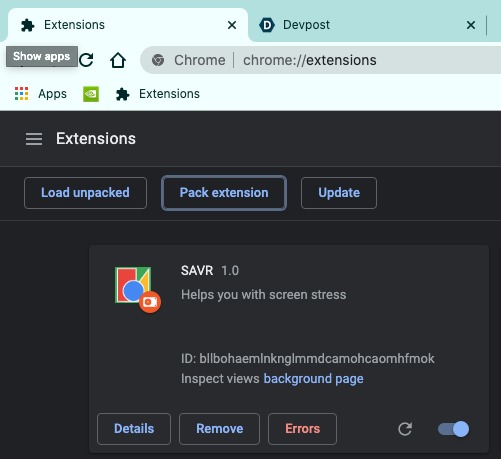Close the Extensions tab
This screenshot has width=501, height=459.
tap(232, 25)
